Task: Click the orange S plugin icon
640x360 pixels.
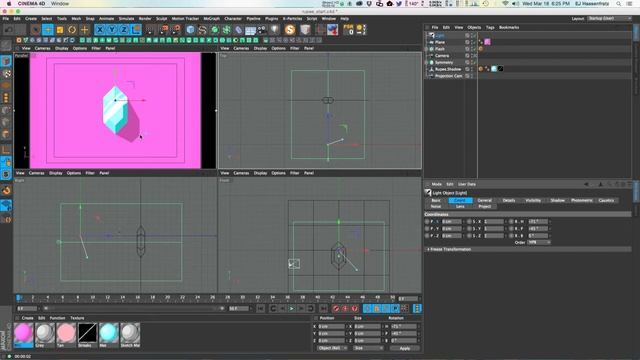Action: (x=290, y=30)
